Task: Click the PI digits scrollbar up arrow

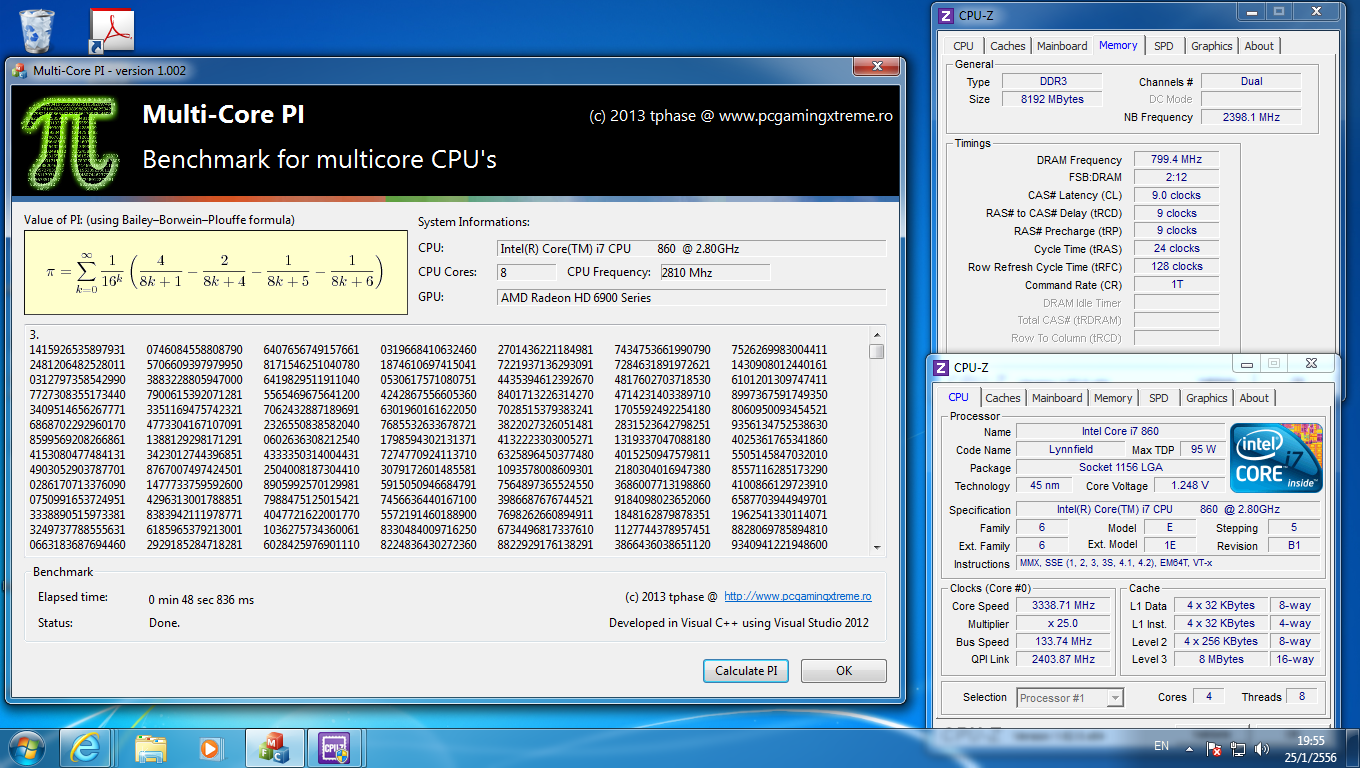Action: [x=876, y=335]
